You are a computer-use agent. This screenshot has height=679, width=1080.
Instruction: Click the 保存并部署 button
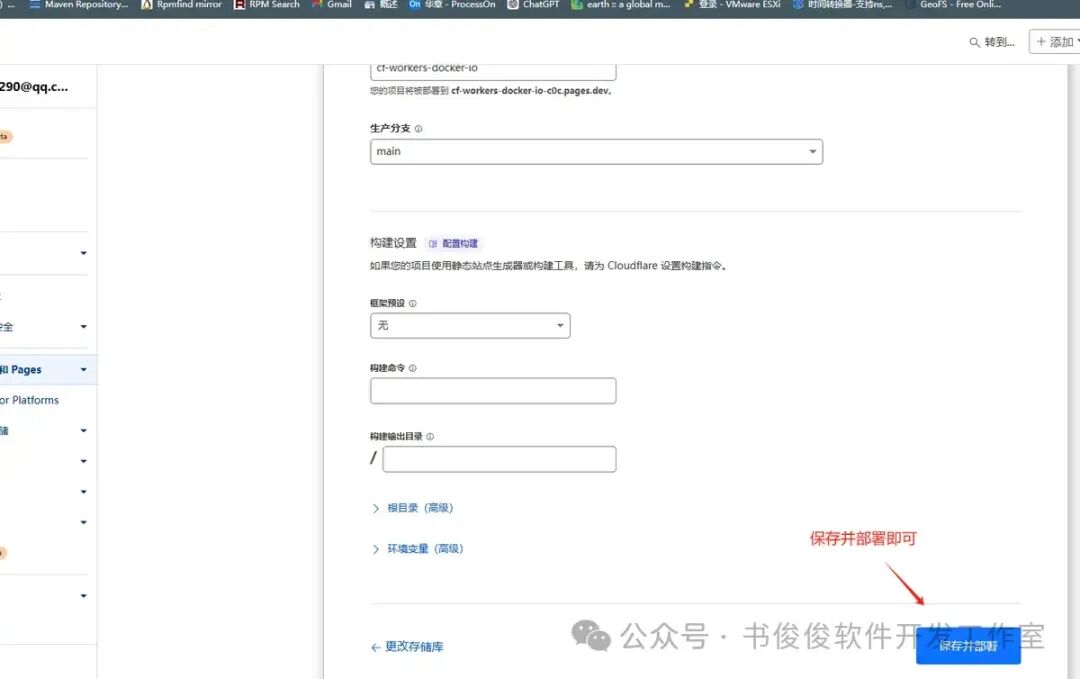[x=968, y=646]
